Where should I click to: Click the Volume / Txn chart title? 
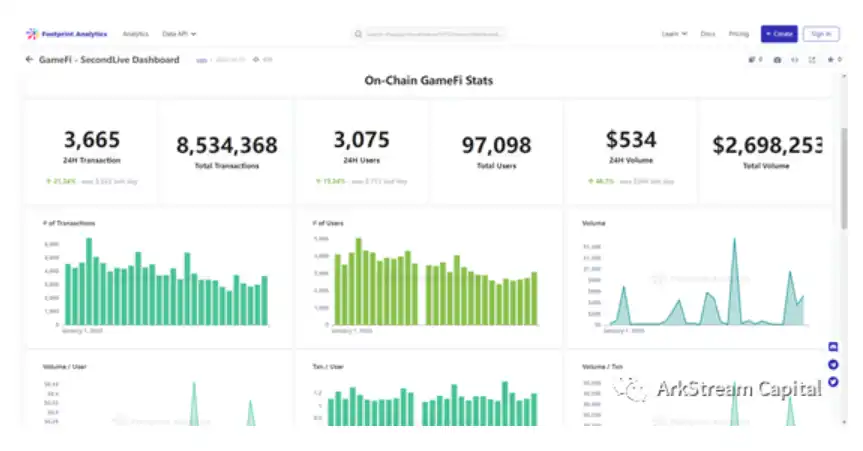click(x=603, y=366)
